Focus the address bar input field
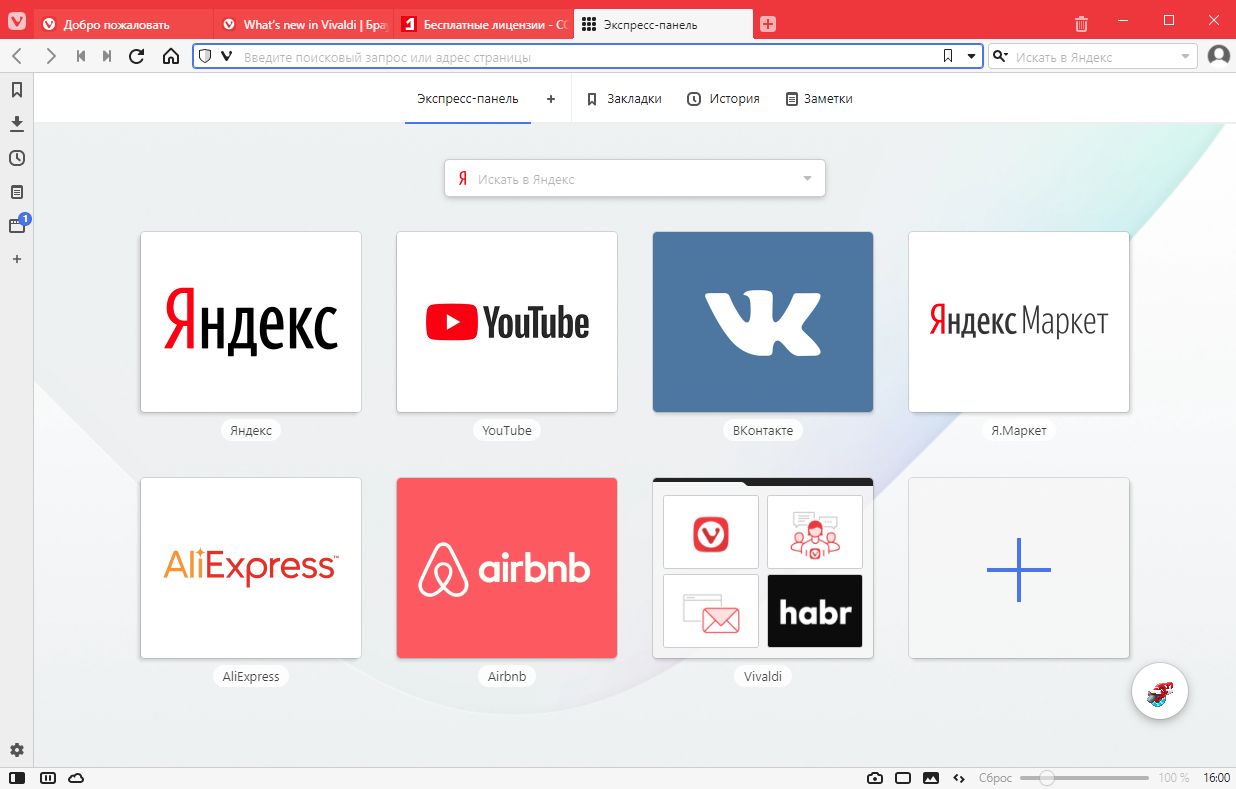The image size is (1236, 789). (x=590, y=57)
